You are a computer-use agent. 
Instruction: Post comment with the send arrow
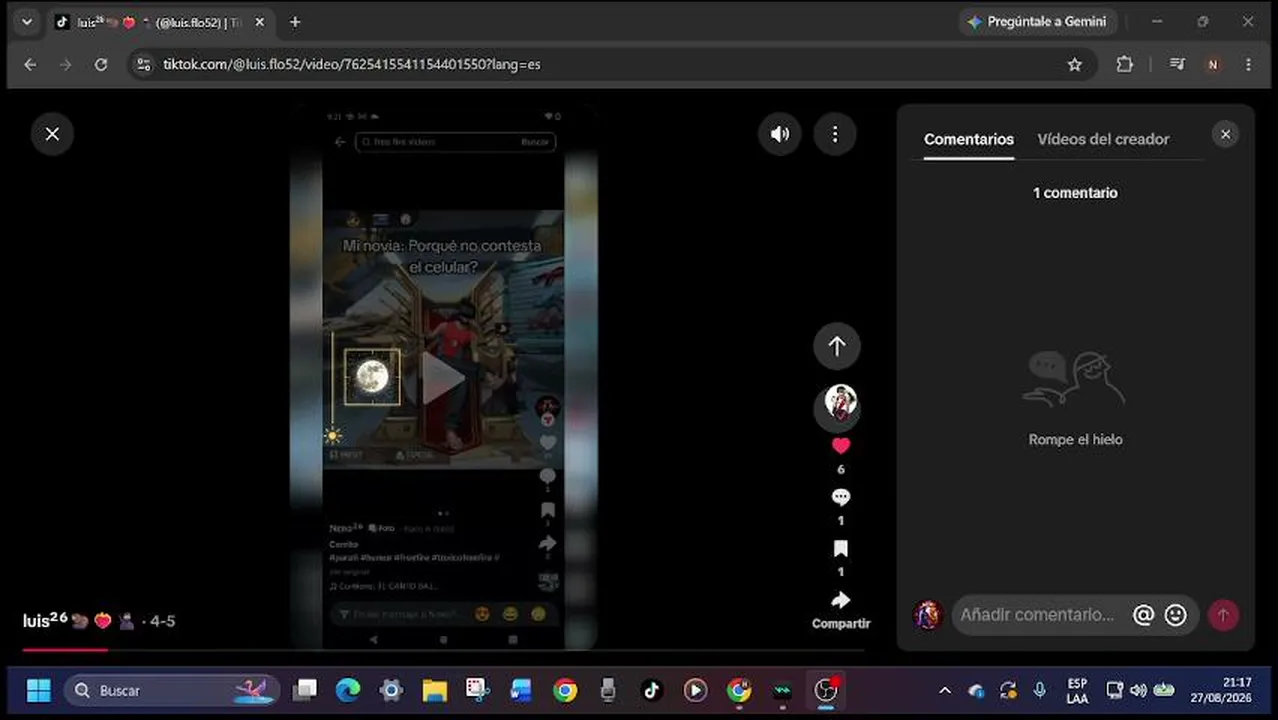click(x=1223, y=615)
